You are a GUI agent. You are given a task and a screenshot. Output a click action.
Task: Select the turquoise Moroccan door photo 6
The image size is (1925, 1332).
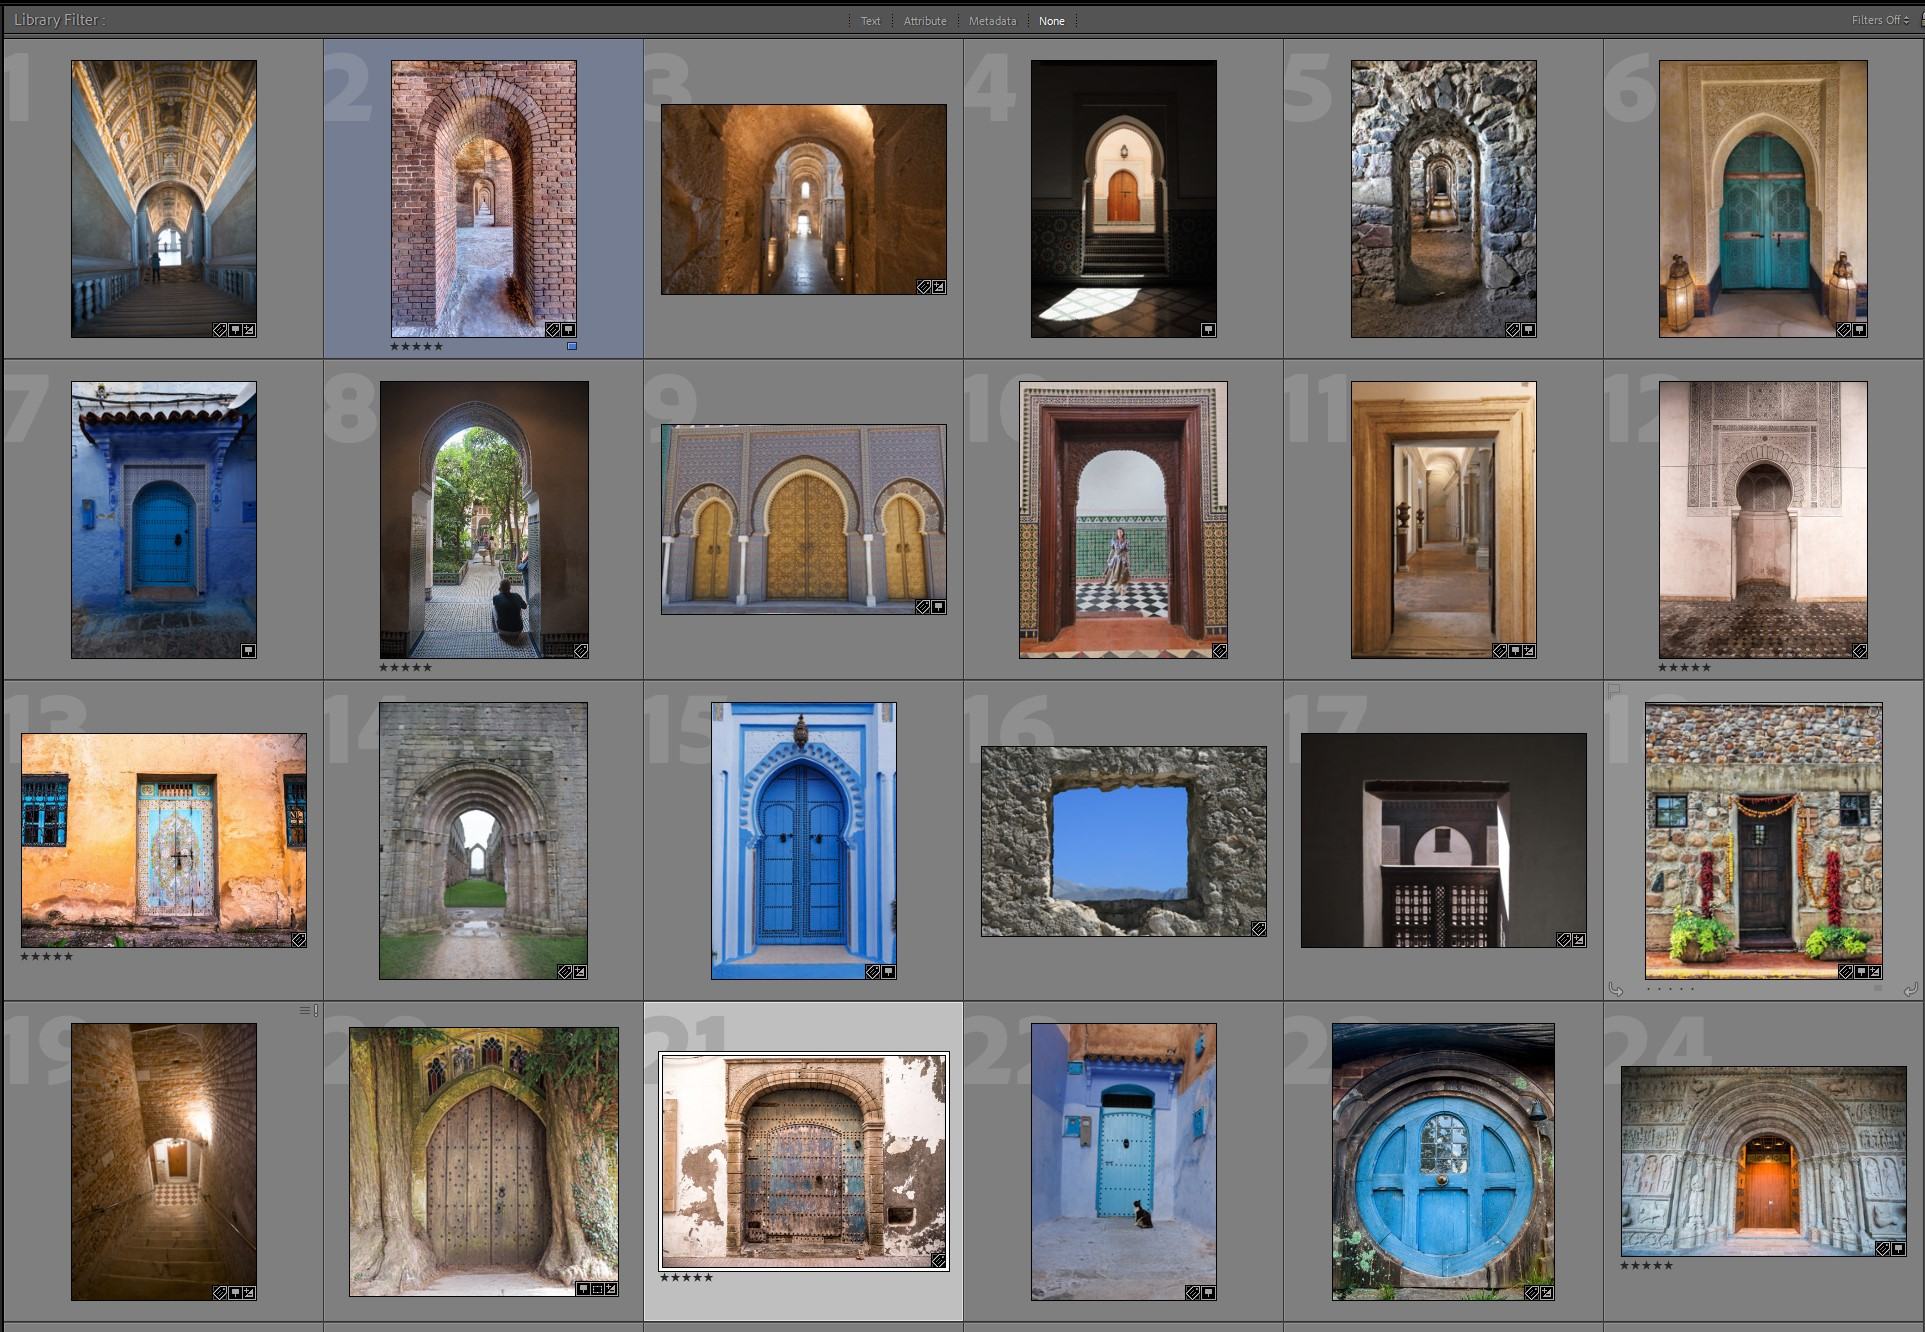(x=1762, y=198)
